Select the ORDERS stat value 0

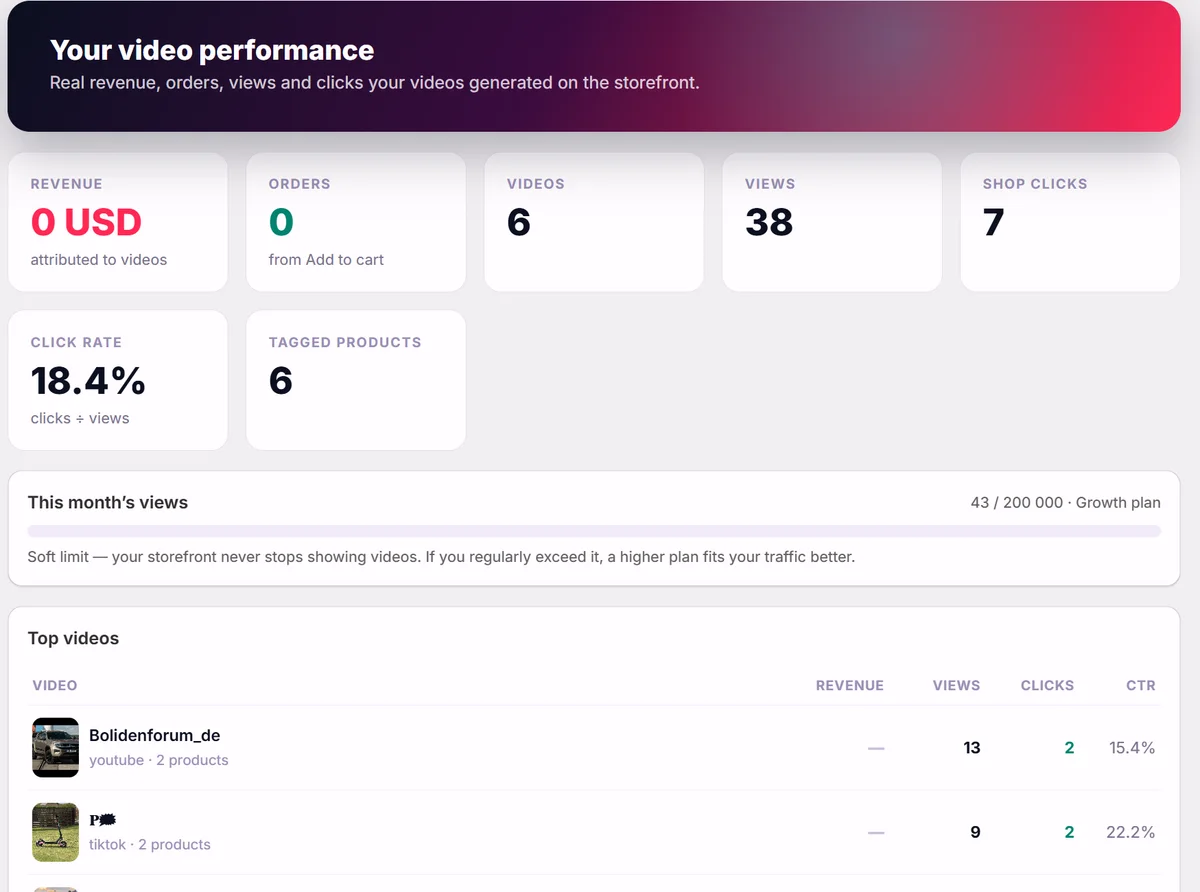tap(281, 222)
